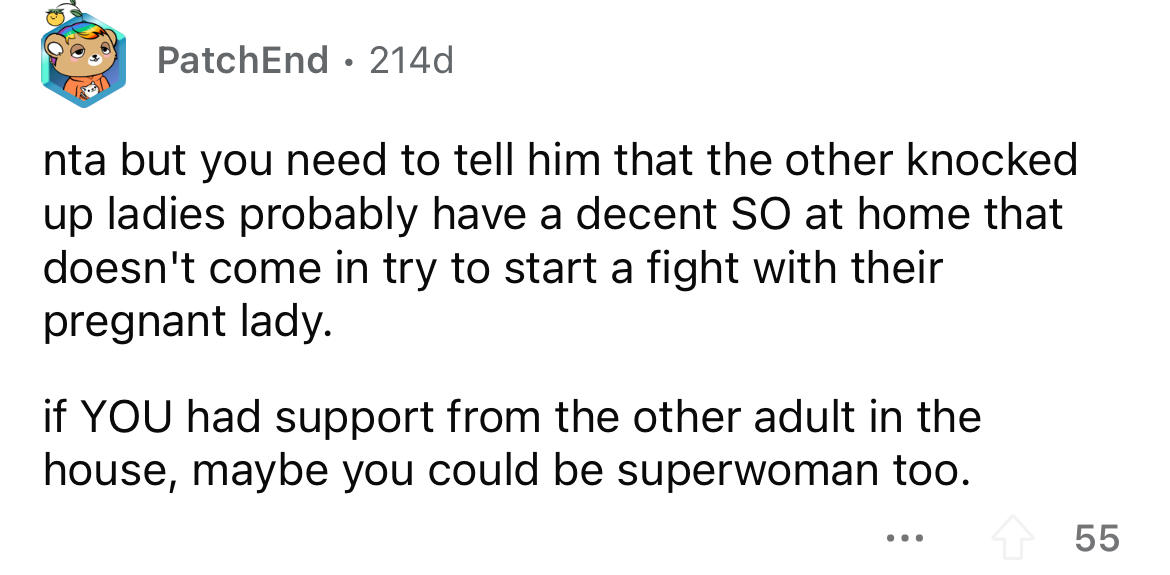Select the paragraph beginning 'if YOU had support'
Screen dimensions: 1170x575
[x=511, y=443]
